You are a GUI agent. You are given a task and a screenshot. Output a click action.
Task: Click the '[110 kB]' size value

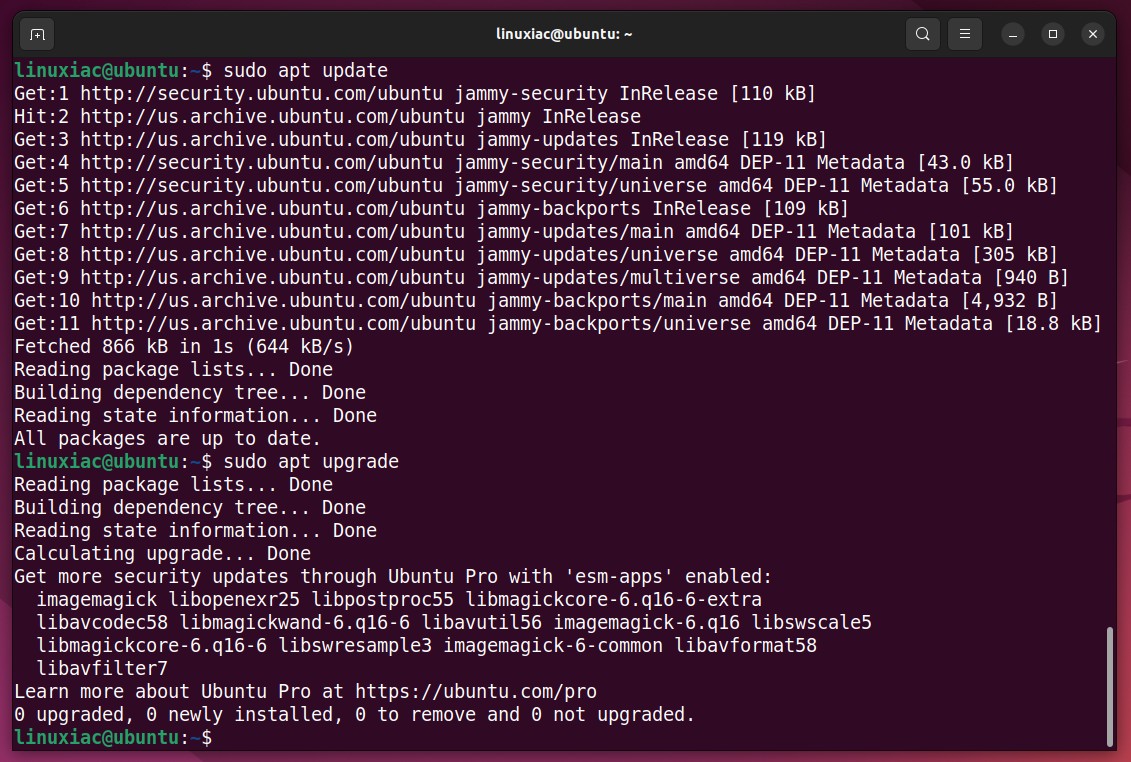pyautogui.click(x=773, y=94)
